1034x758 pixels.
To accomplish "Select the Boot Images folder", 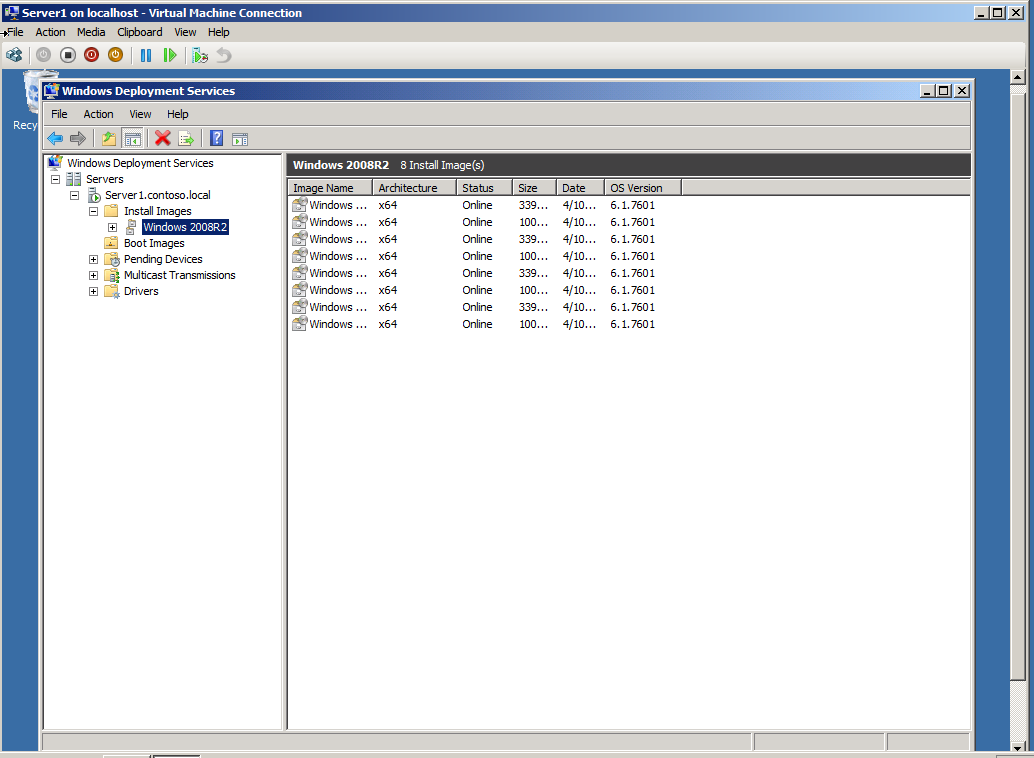I will tap(154, 243).
